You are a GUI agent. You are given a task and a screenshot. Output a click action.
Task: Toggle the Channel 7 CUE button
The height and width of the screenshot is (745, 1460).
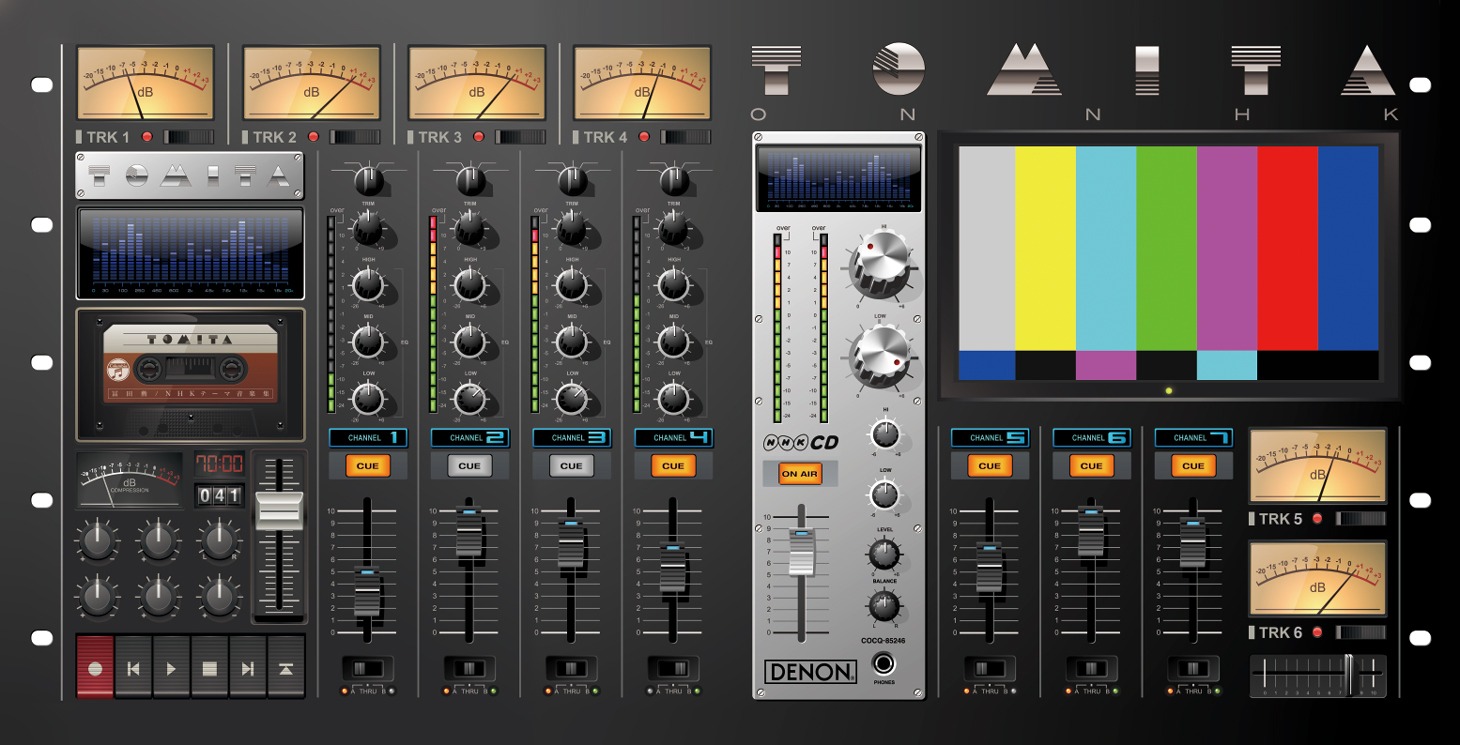(1193, 466)
